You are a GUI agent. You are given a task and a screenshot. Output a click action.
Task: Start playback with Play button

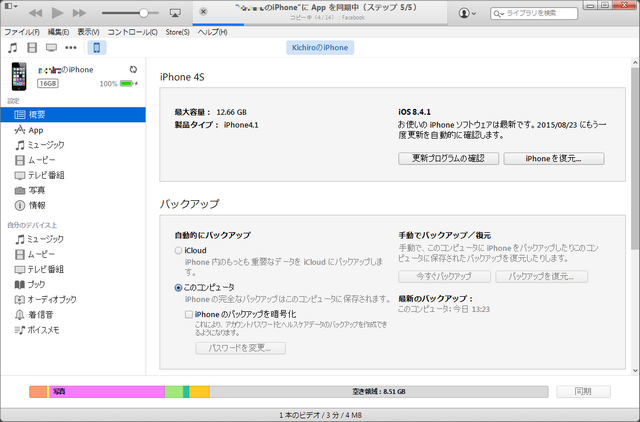pos(57,13)
